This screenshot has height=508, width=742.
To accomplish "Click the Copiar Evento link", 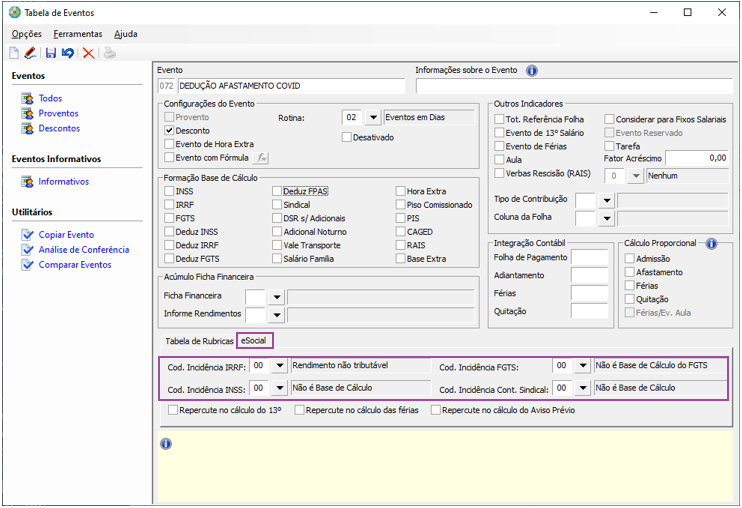I will (x=66, y=235).
